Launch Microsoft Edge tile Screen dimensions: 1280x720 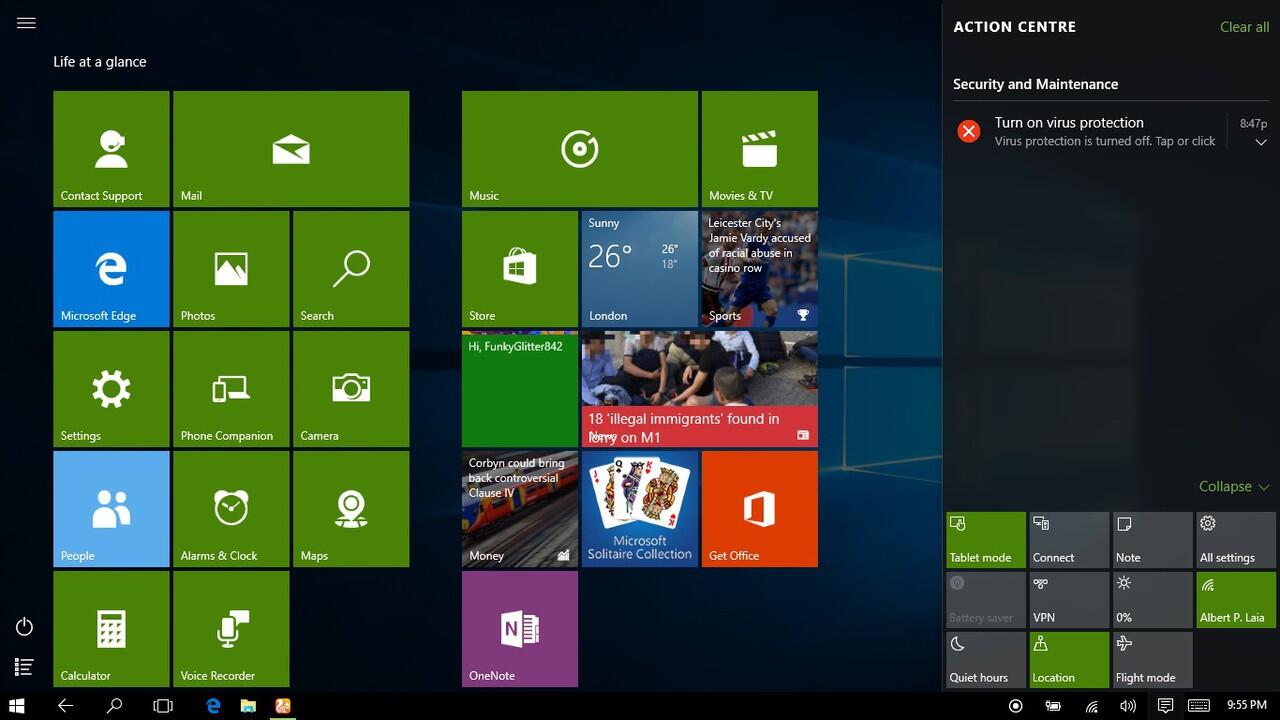[111, 269]
